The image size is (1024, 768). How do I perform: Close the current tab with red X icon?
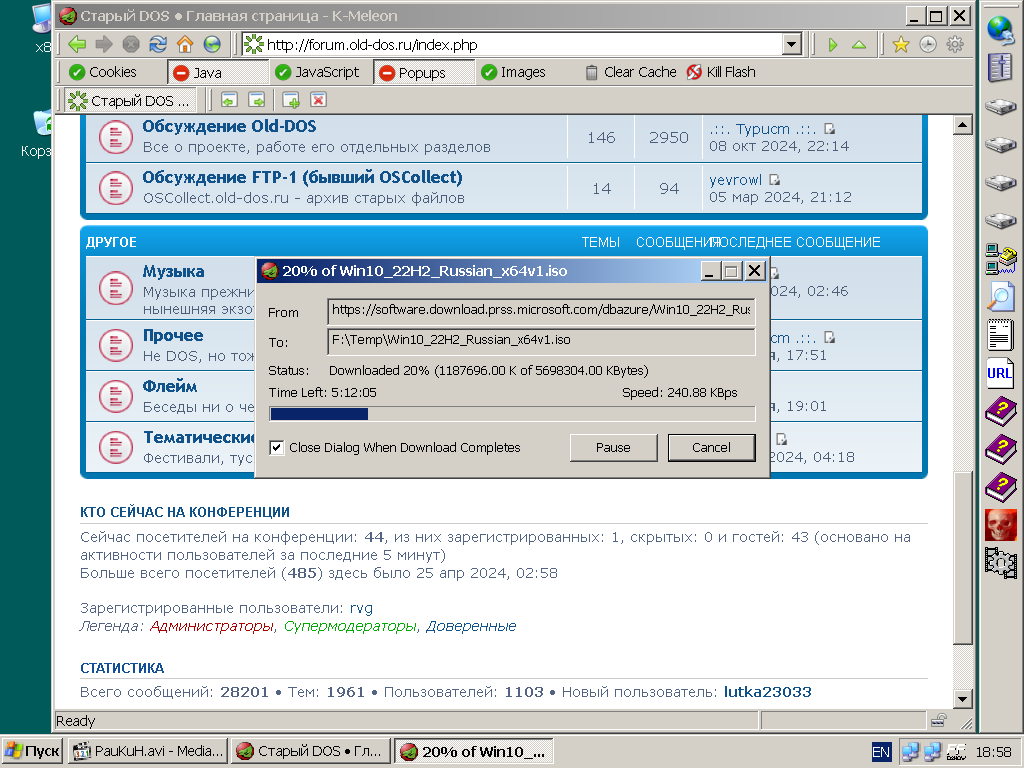pyautogui.click(x=318, y=100)
